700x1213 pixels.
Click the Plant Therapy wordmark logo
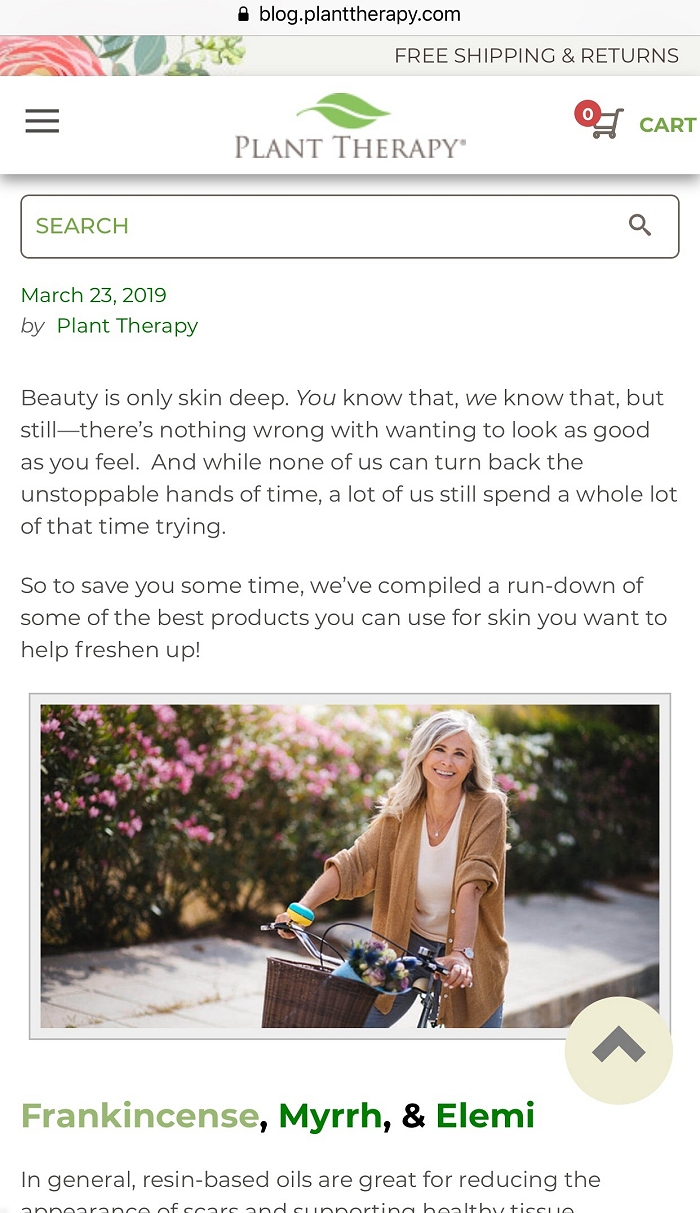point(350,148)
